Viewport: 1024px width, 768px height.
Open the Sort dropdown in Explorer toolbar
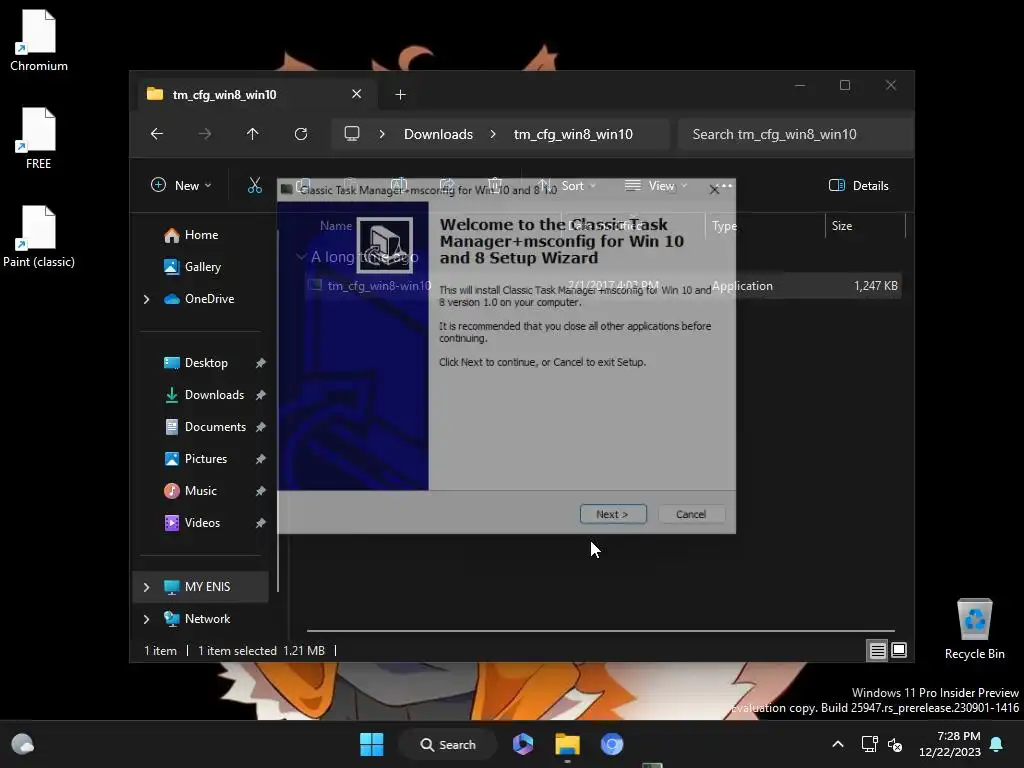coord(566,185)
